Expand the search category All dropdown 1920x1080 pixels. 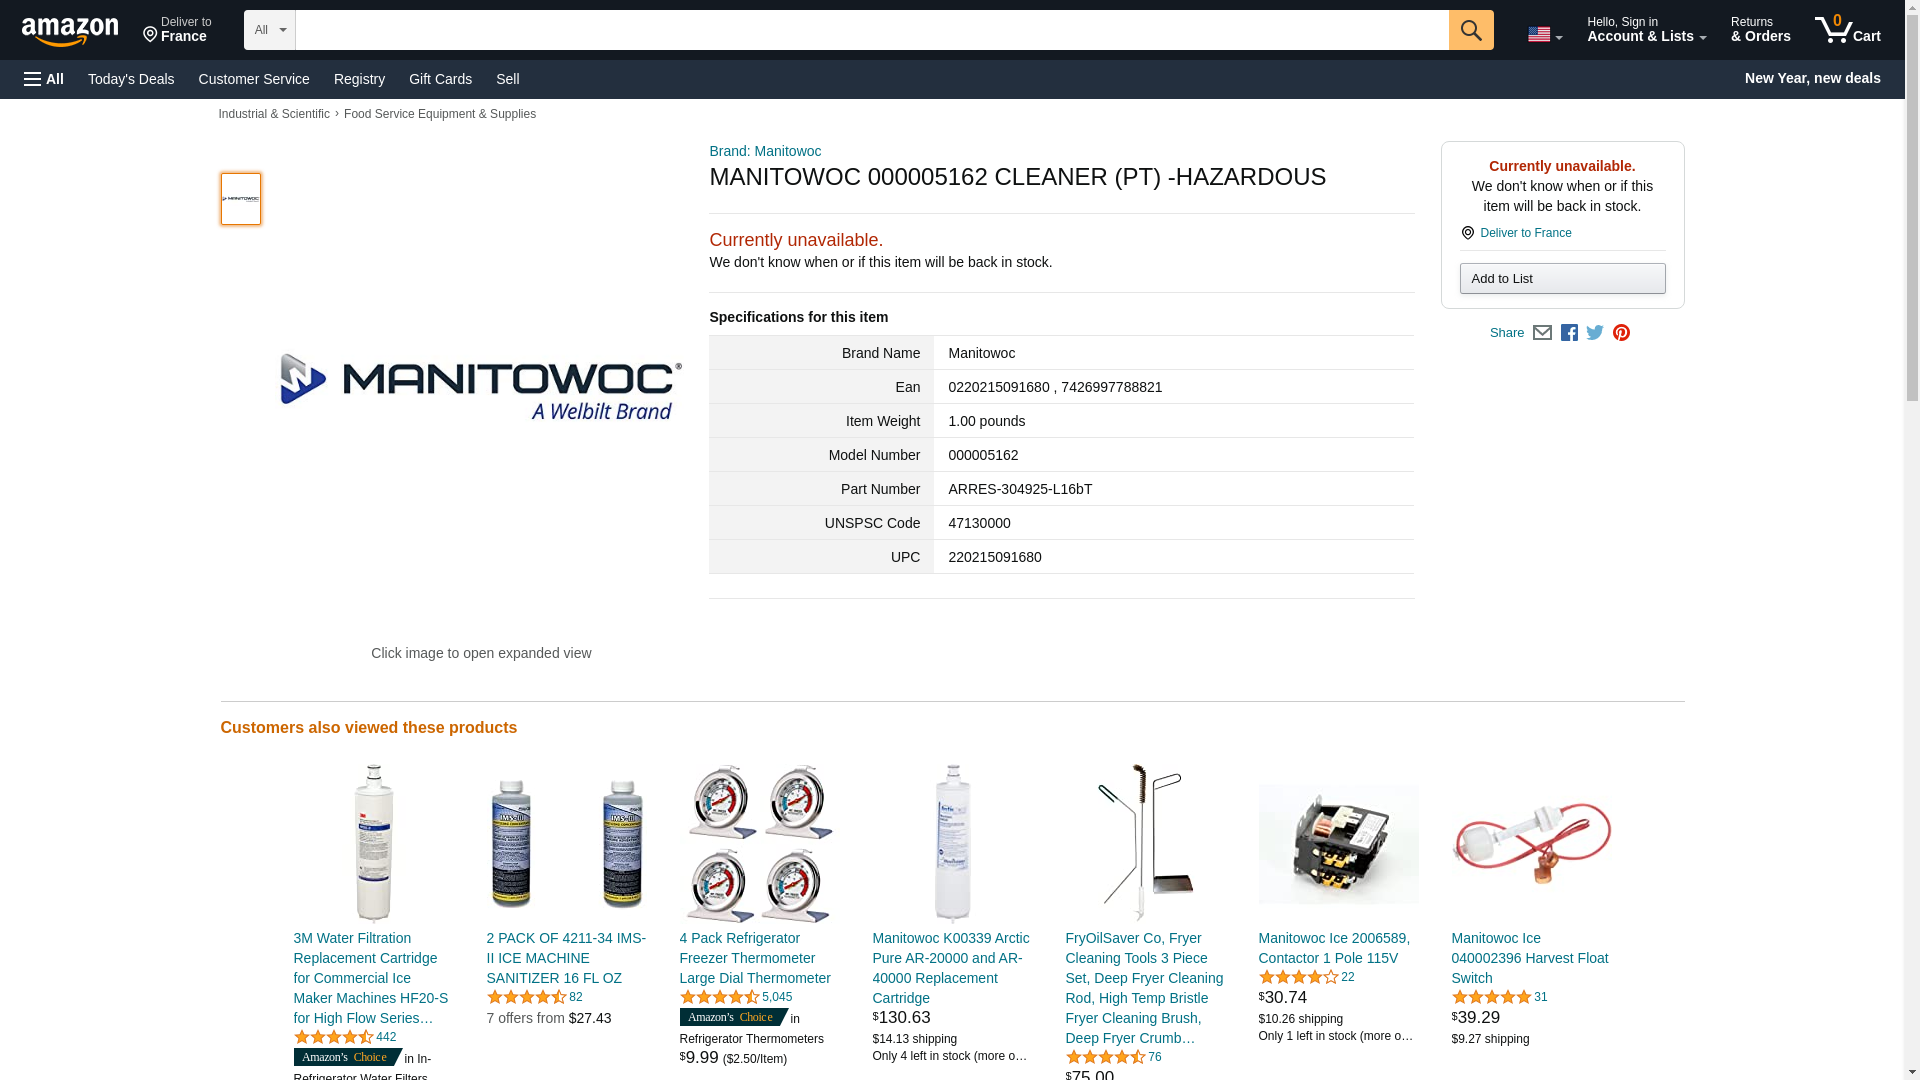270,30
